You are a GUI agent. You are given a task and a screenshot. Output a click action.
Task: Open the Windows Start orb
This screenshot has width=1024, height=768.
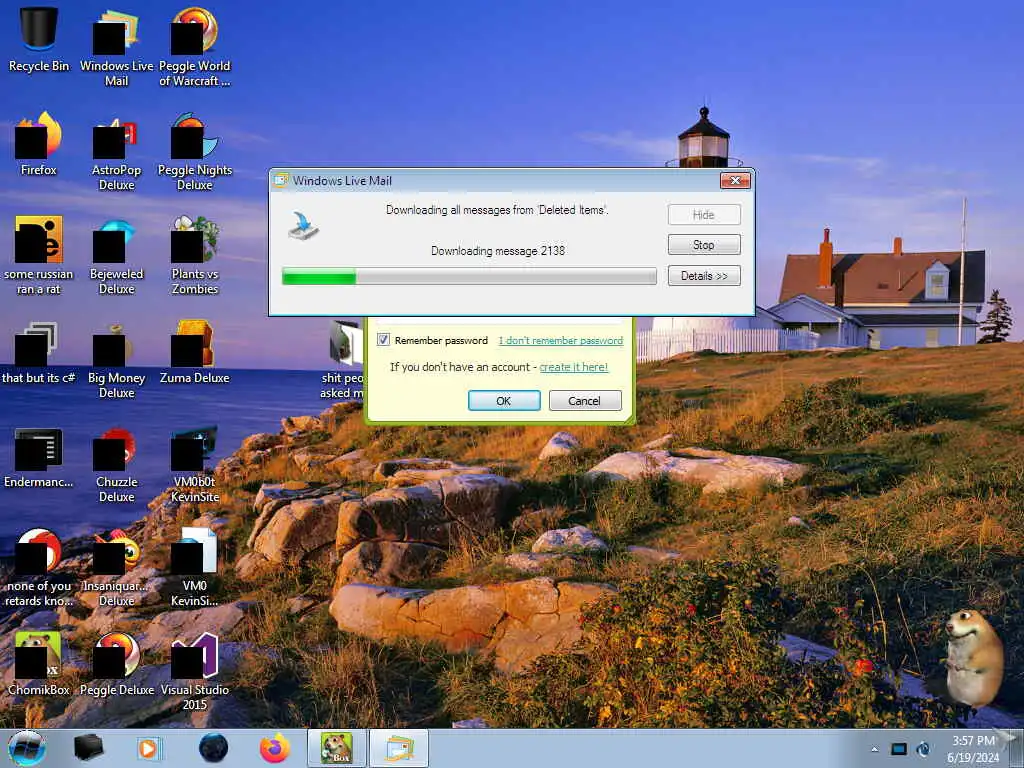pos(27,748)
